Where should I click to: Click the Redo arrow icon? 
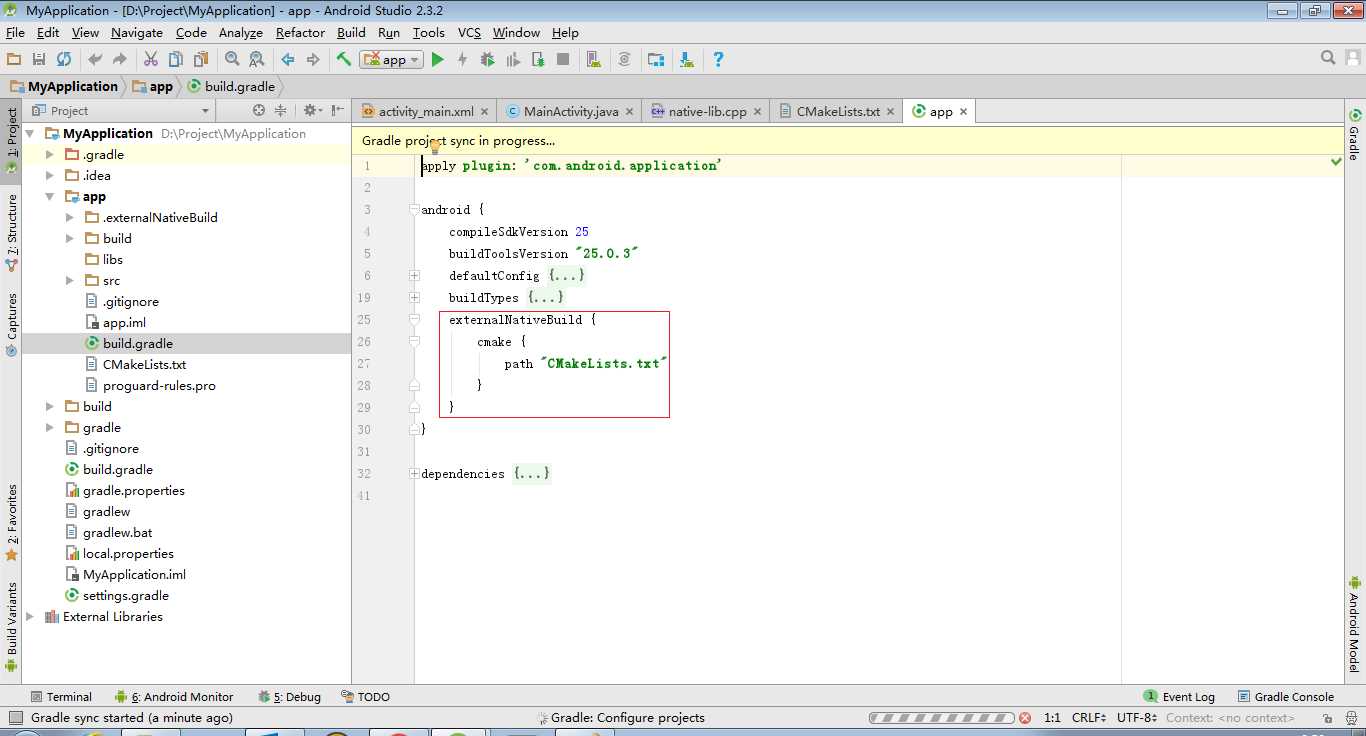pos(120,60)
